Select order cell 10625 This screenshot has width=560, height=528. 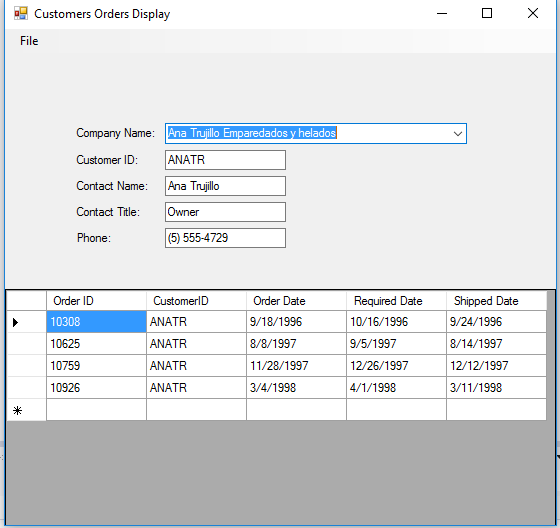96,344
